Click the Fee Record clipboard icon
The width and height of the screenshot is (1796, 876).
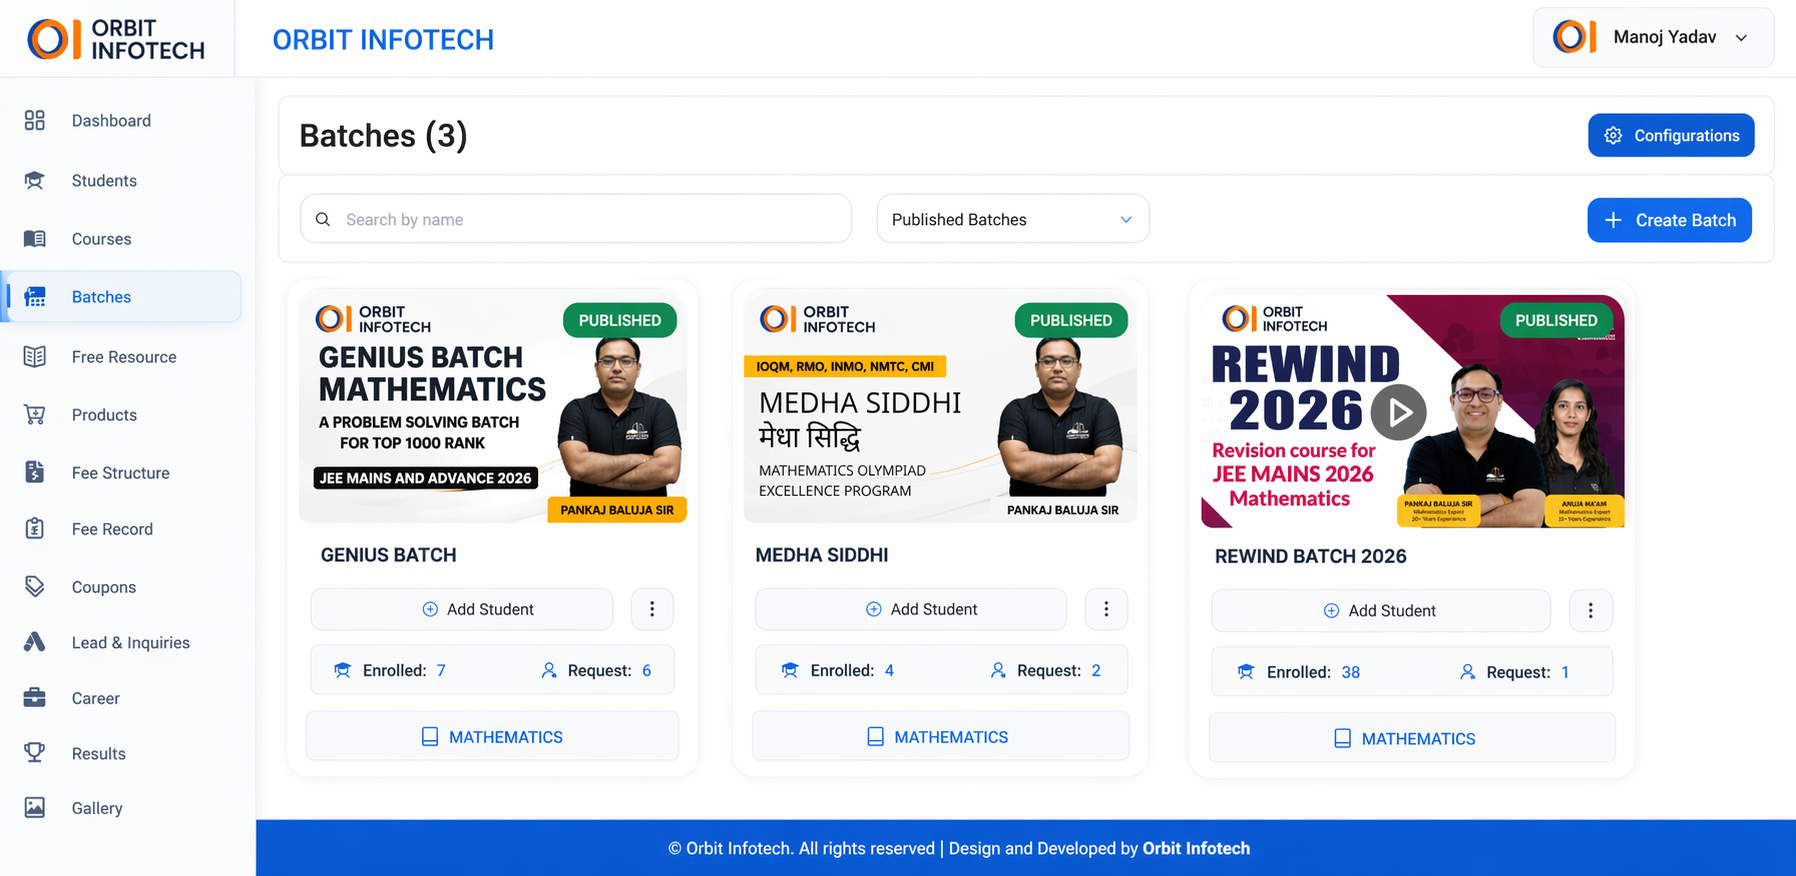pyautogui.click(x=35, y=529)
